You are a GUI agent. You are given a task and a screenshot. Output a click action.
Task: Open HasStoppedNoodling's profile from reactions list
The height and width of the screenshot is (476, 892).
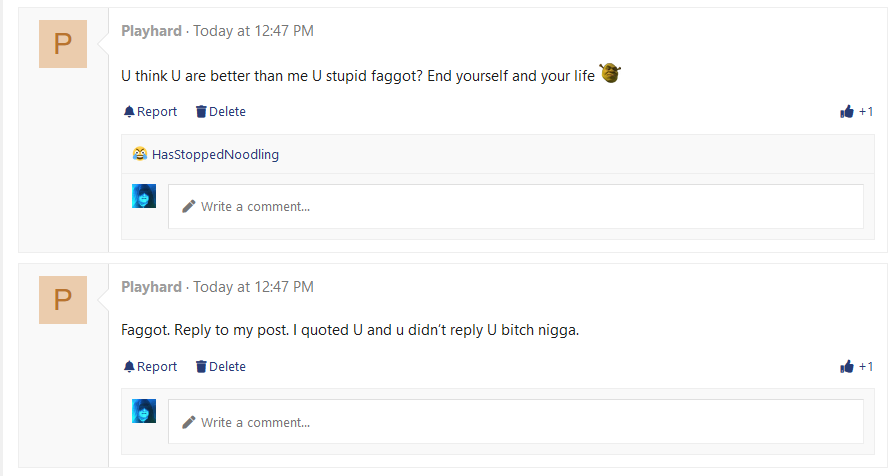[215, 154]
